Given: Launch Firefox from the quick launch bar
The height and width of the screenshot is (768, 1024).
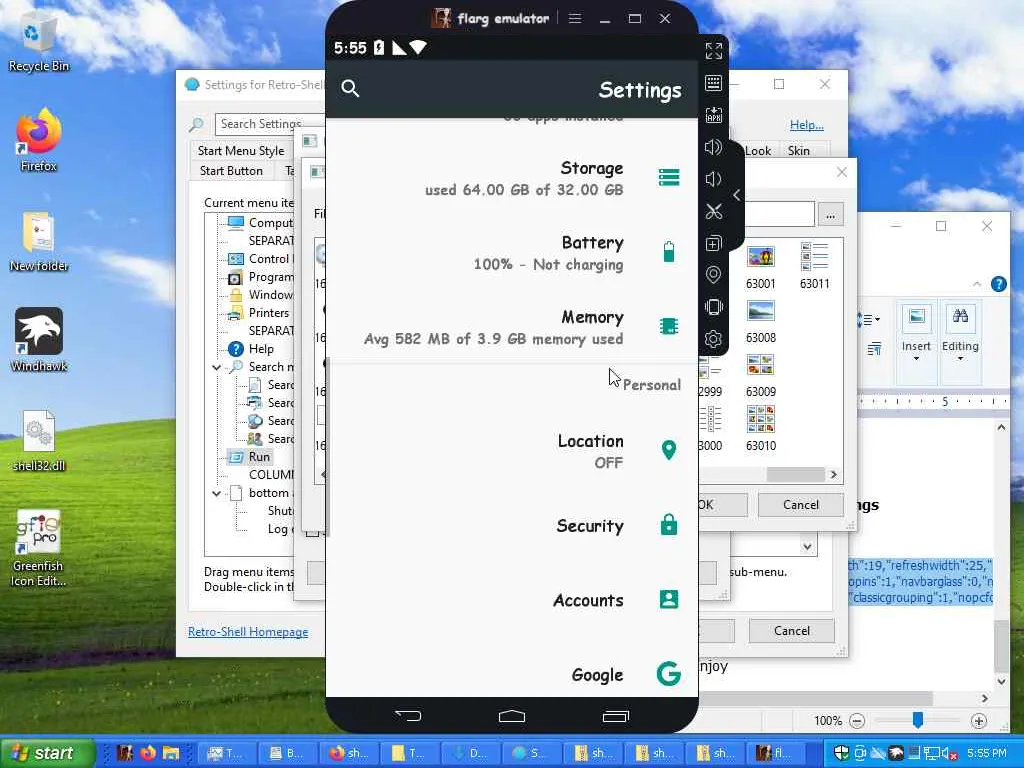Looking at the screenshot, I should tap(148, 753).
